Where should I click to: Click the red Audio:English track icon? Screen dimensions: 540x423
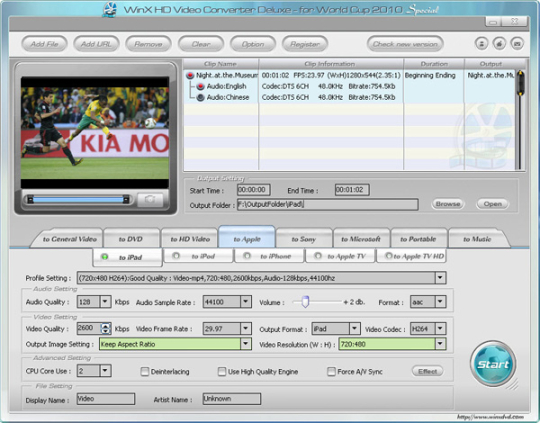pyautogui.click(x=200, y=86)
